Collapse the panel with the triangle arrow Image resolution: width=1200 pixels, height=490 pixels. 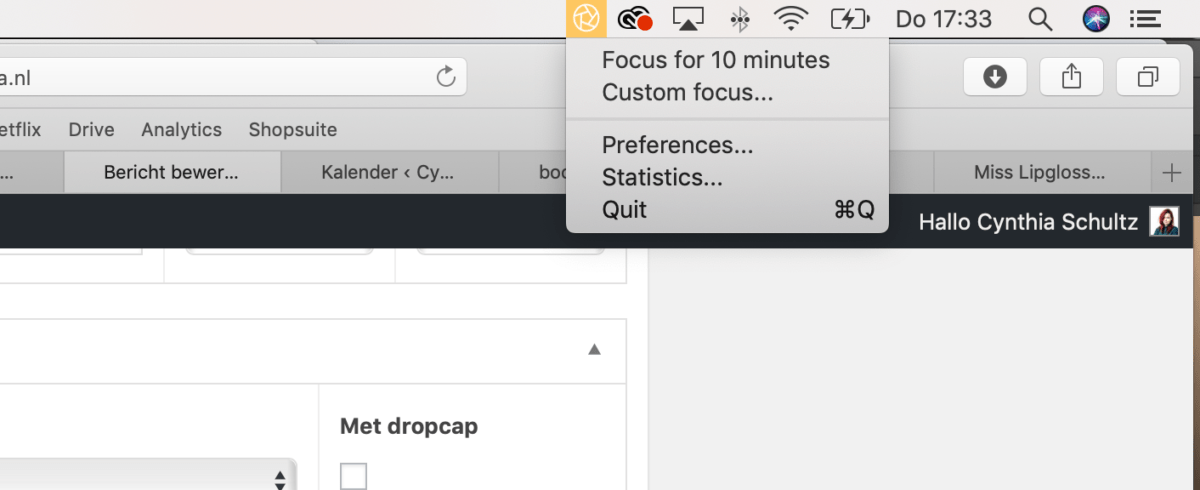click(x=594, y=349)
